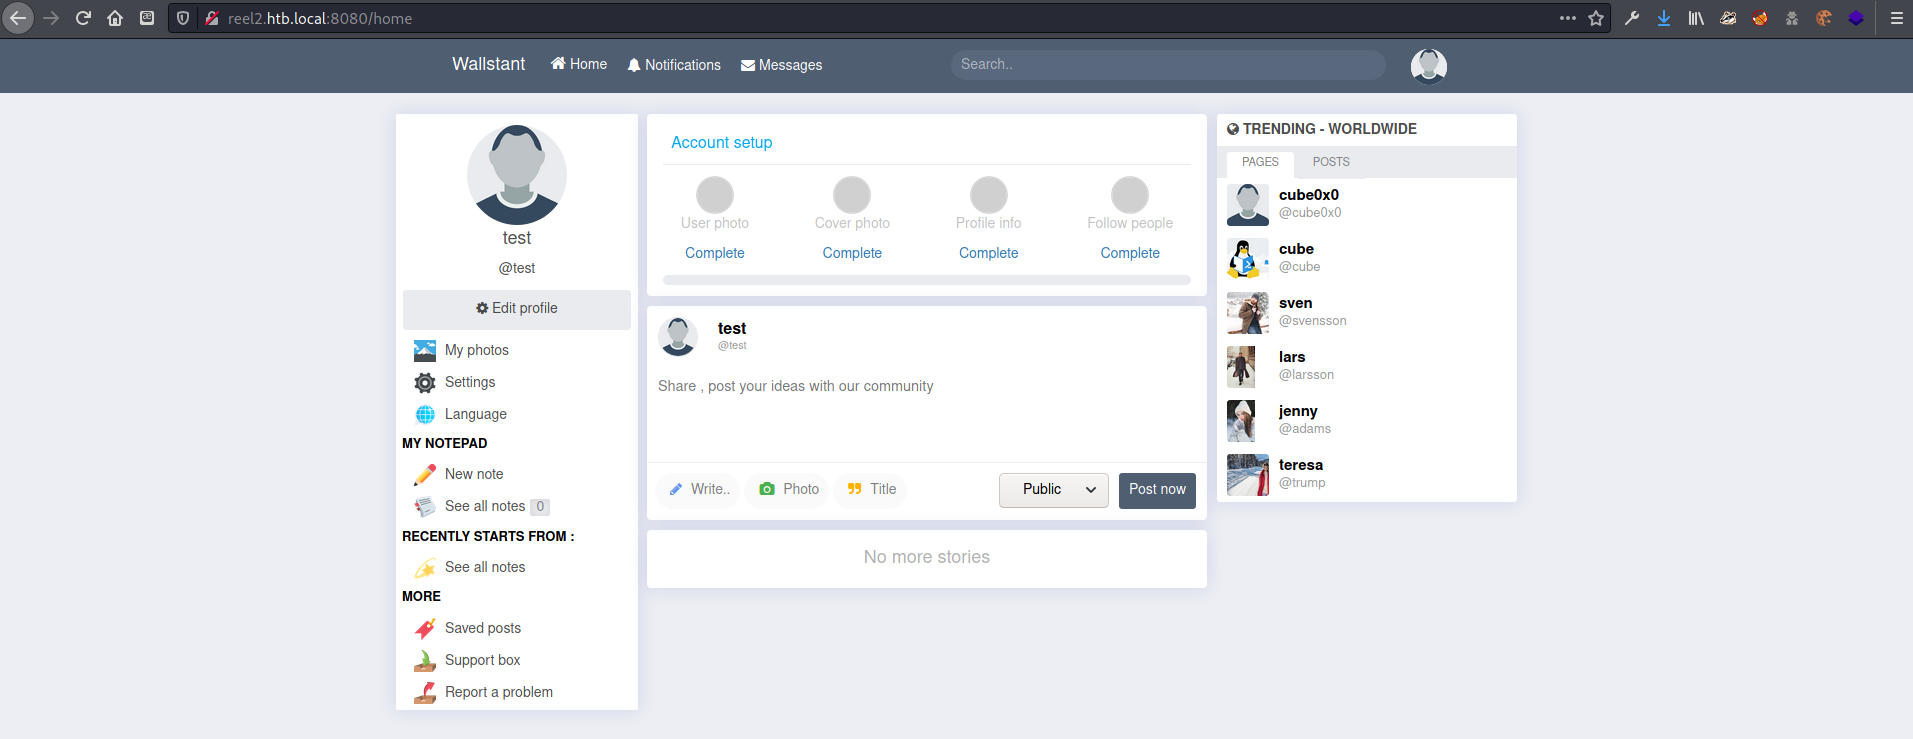Open the user avatar menu in navbar
This screenshot has height=739, width=1913.
point(1428,66)
